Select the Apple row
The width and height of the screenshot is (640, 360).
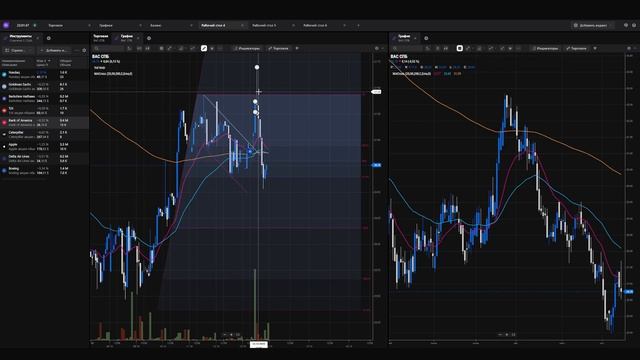click(x=44, y=146)
